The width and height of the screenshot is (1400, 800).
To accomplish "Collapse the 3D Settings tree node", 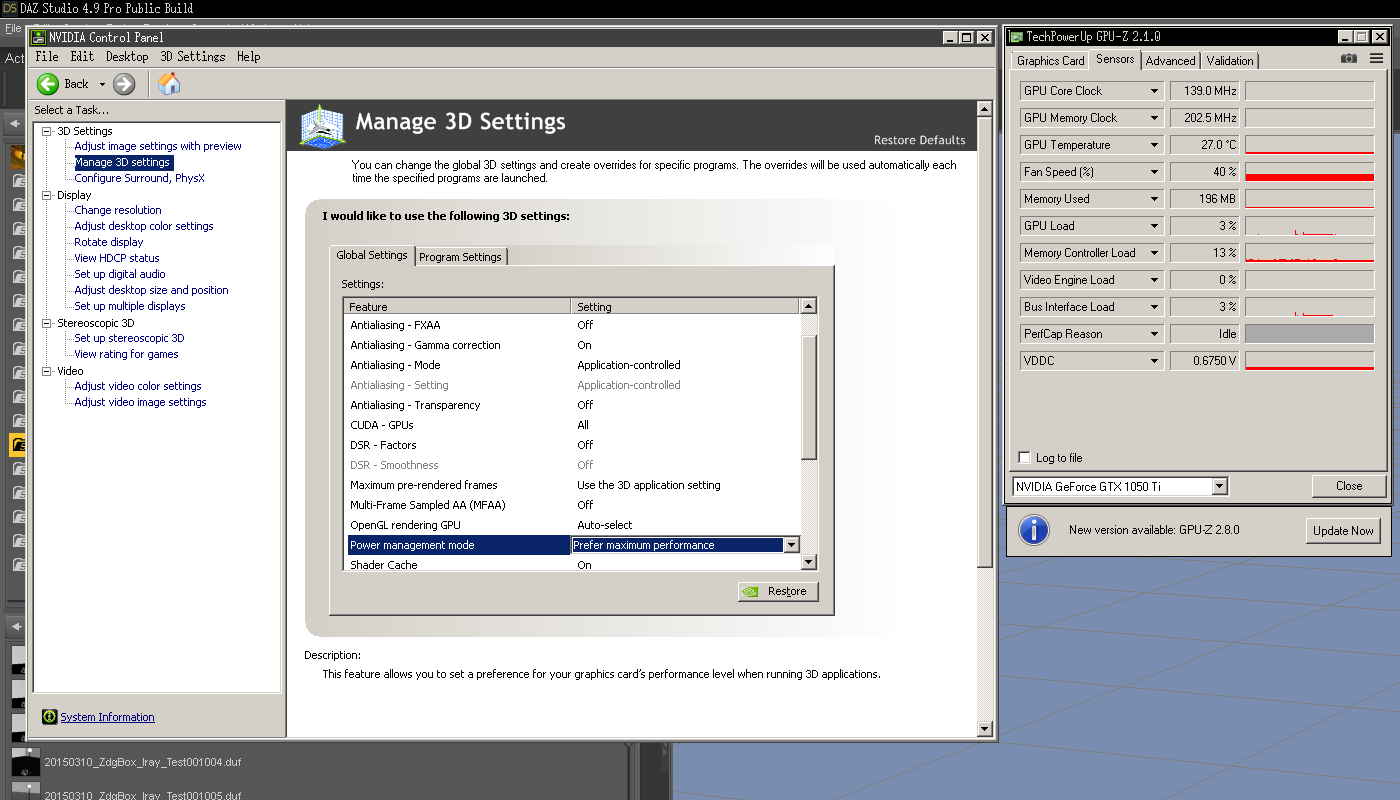I will coord(46,131).
